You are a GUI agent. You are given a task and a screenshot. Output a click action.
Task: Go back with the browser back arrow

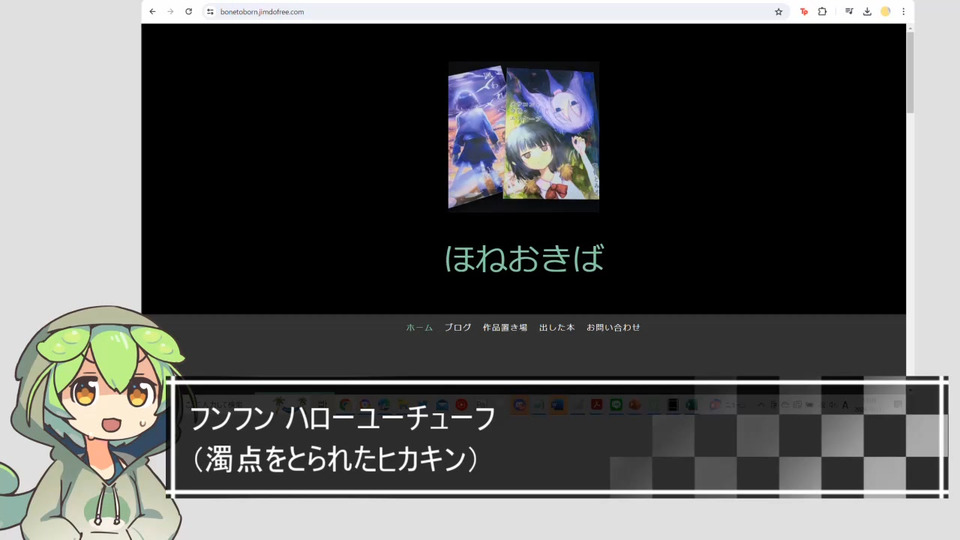point(152,12)
